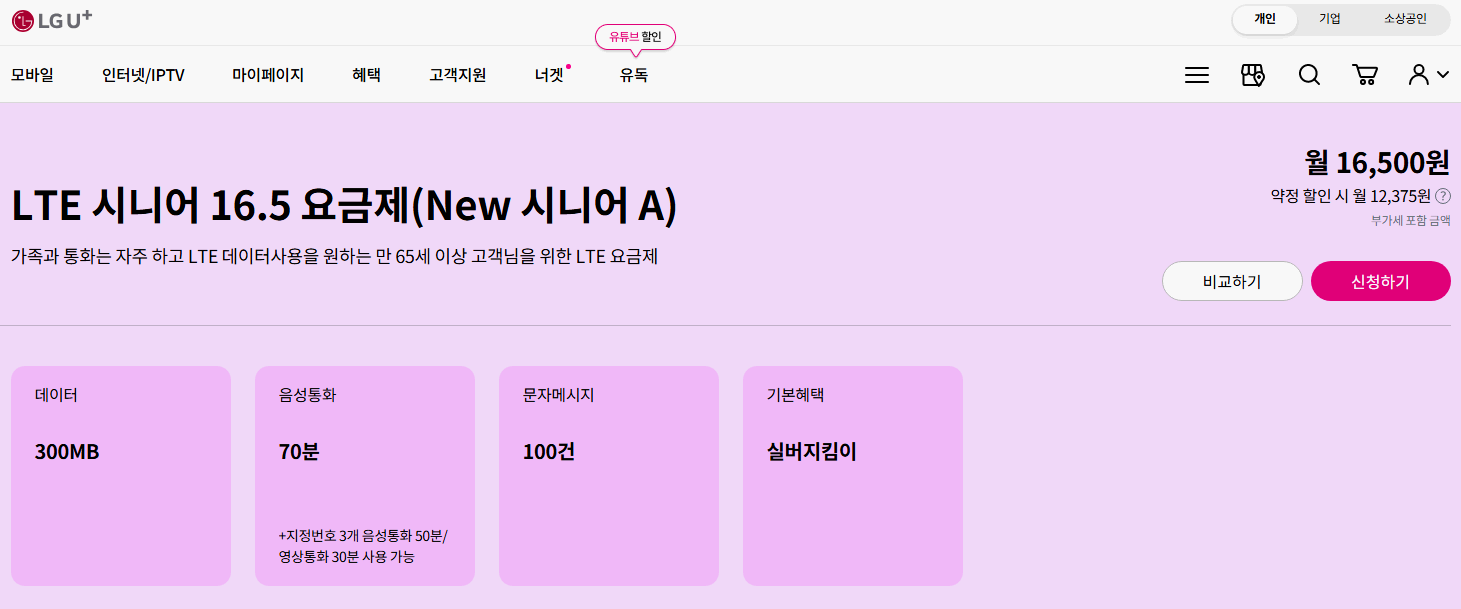This screenshot has height=609, width=1461.
Task: Click the my-account person icon
Action: point(1421,74)
